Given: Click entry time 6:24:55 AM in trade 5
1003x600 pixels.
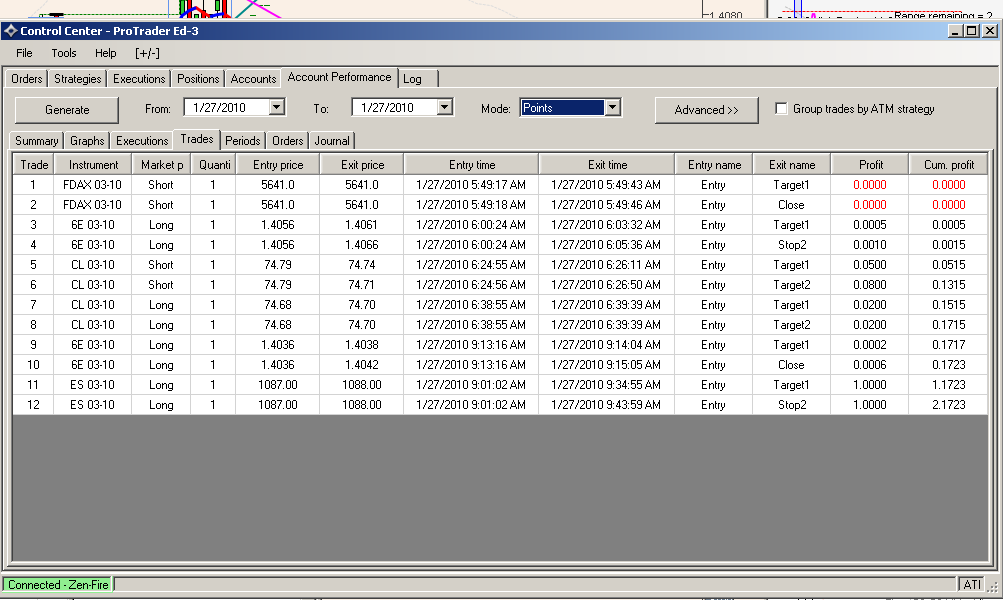Looking at the screenshot, I should (471, 265).
